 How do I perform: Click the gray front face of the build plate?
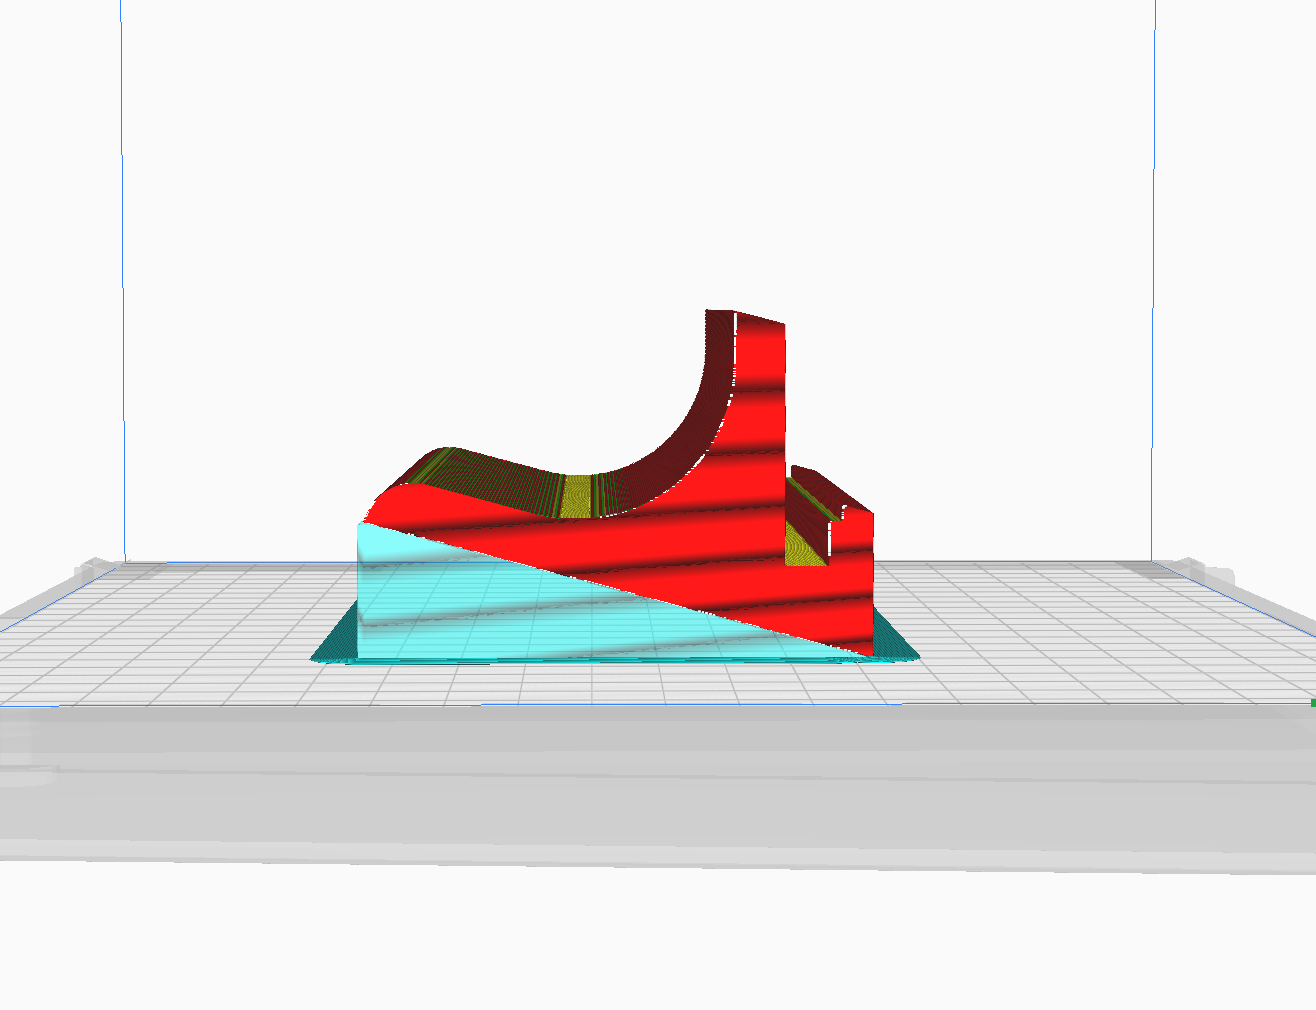(650, 780)
